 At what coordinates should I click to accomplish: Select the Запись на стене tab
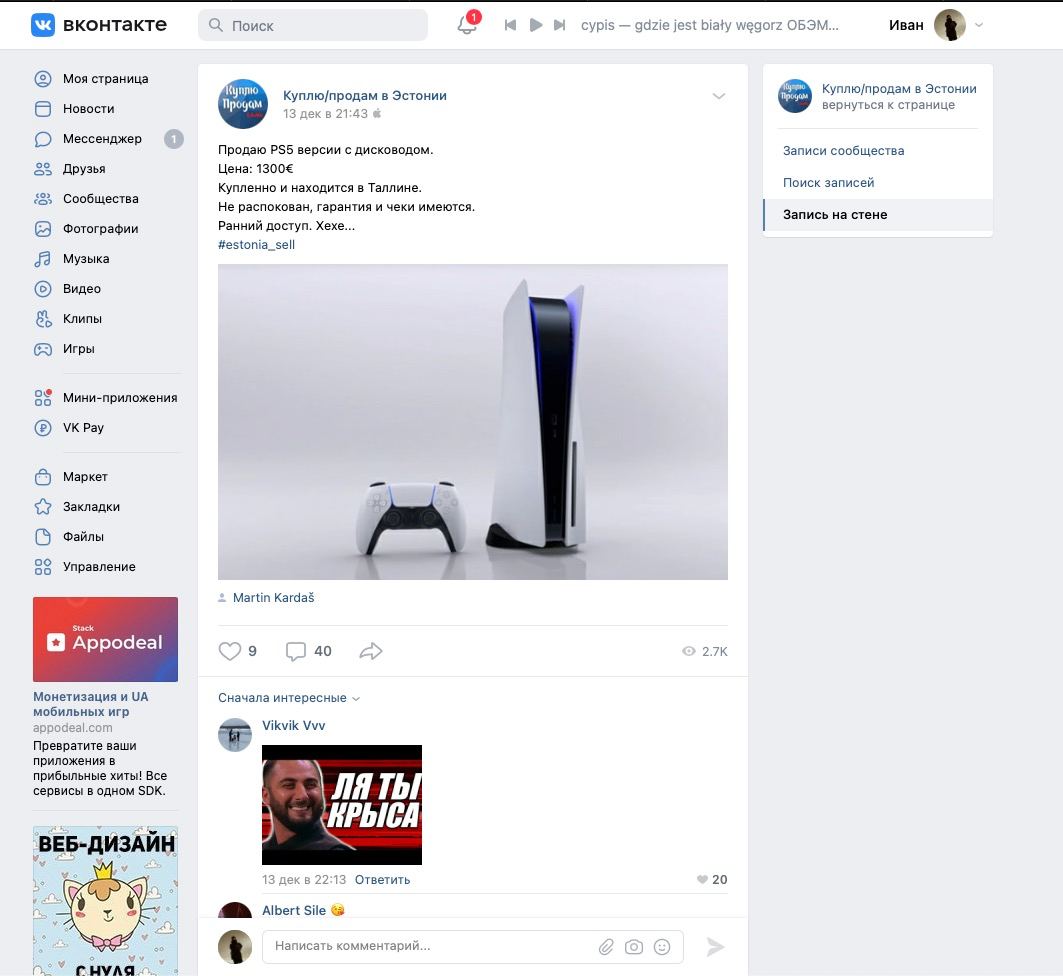tap(878, 214)
